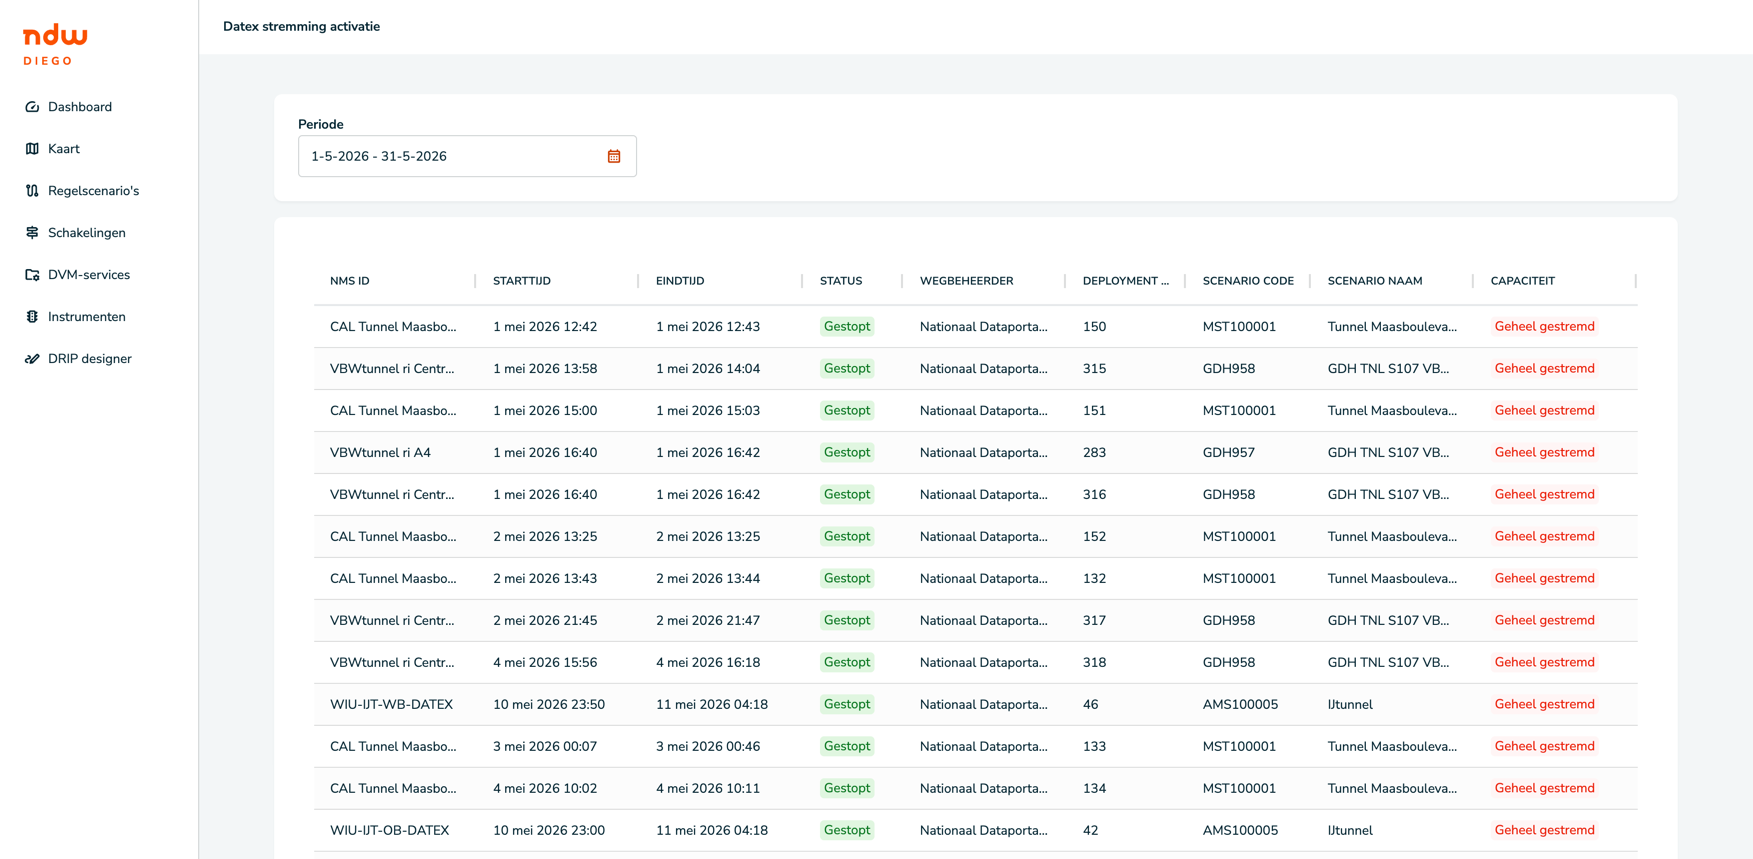Click the DRIP designer pencil icon
The width and height of the screenshot is (1753, 859).
(32, 359)
